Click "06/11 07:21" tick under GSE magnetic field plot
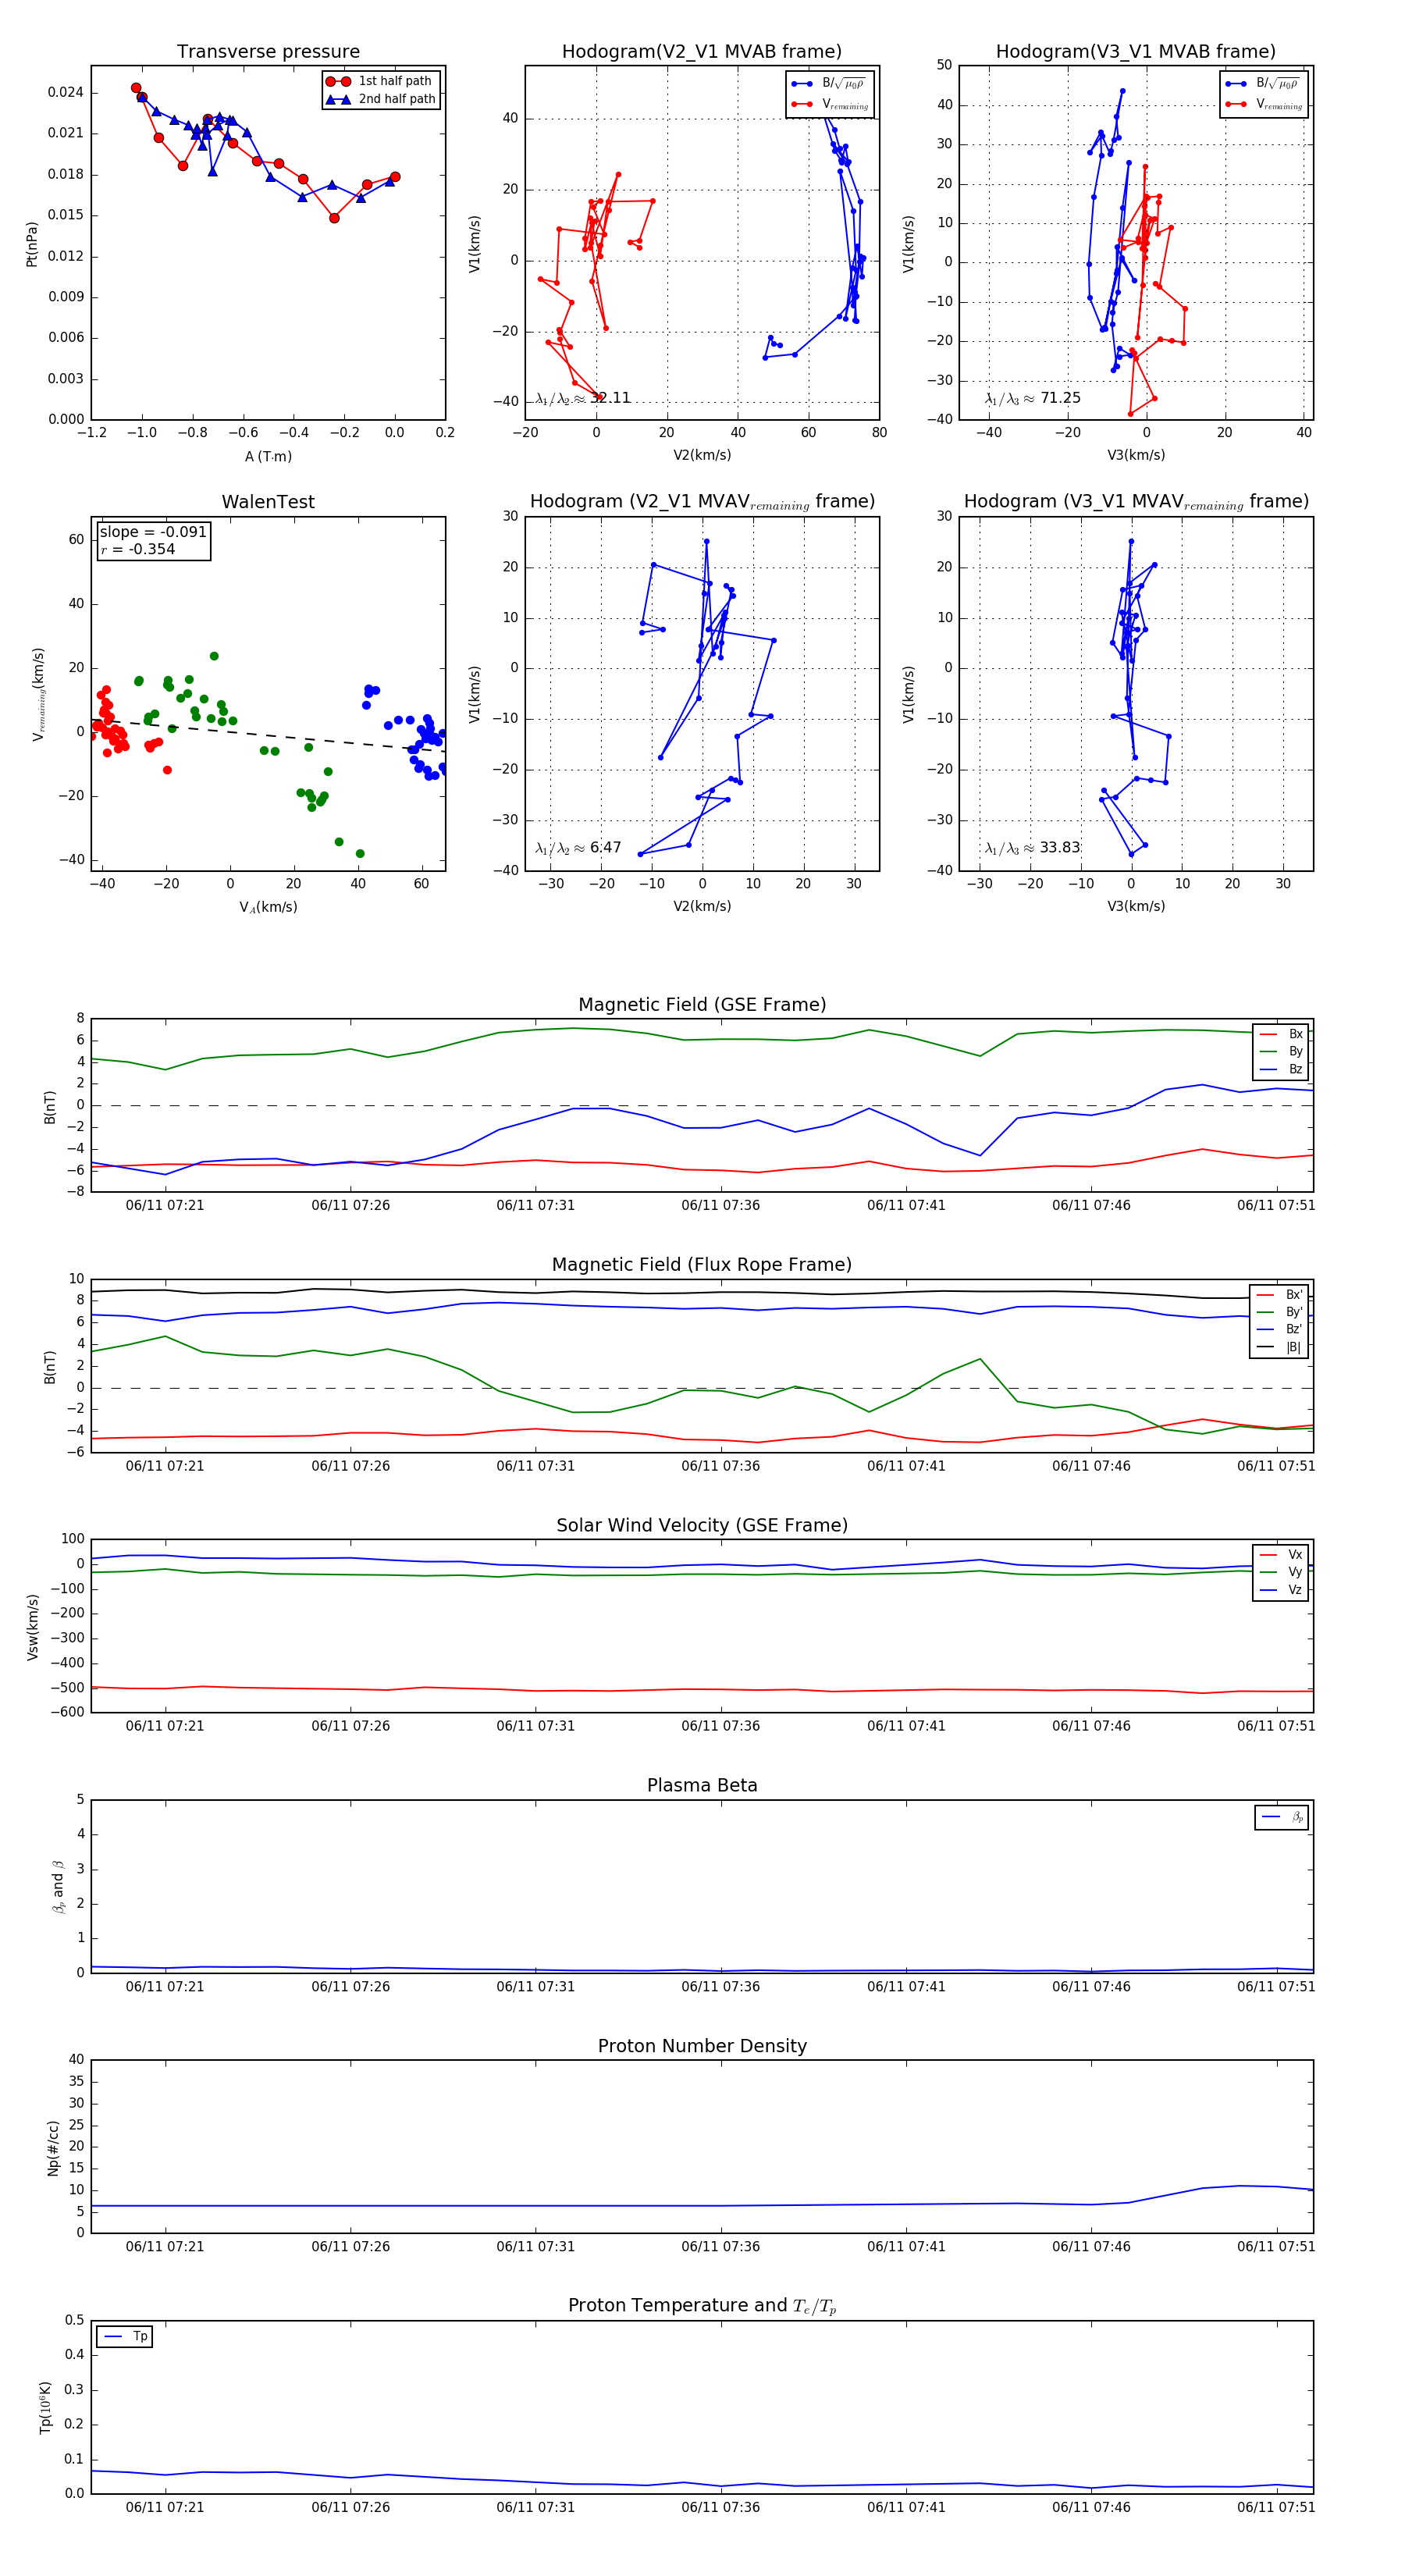The image size is (1405, 2576). [x=164, y=1205]
